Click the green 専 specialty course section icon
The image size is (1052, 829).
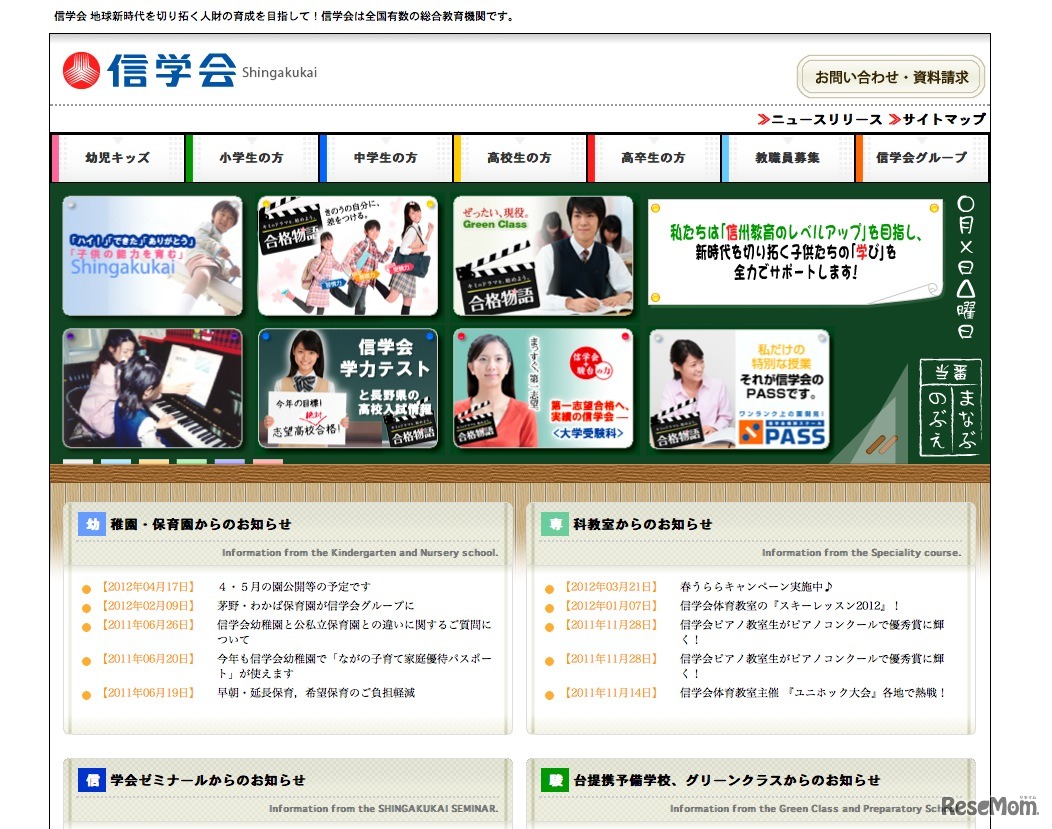pyautogui.click(x=555, y=523)
